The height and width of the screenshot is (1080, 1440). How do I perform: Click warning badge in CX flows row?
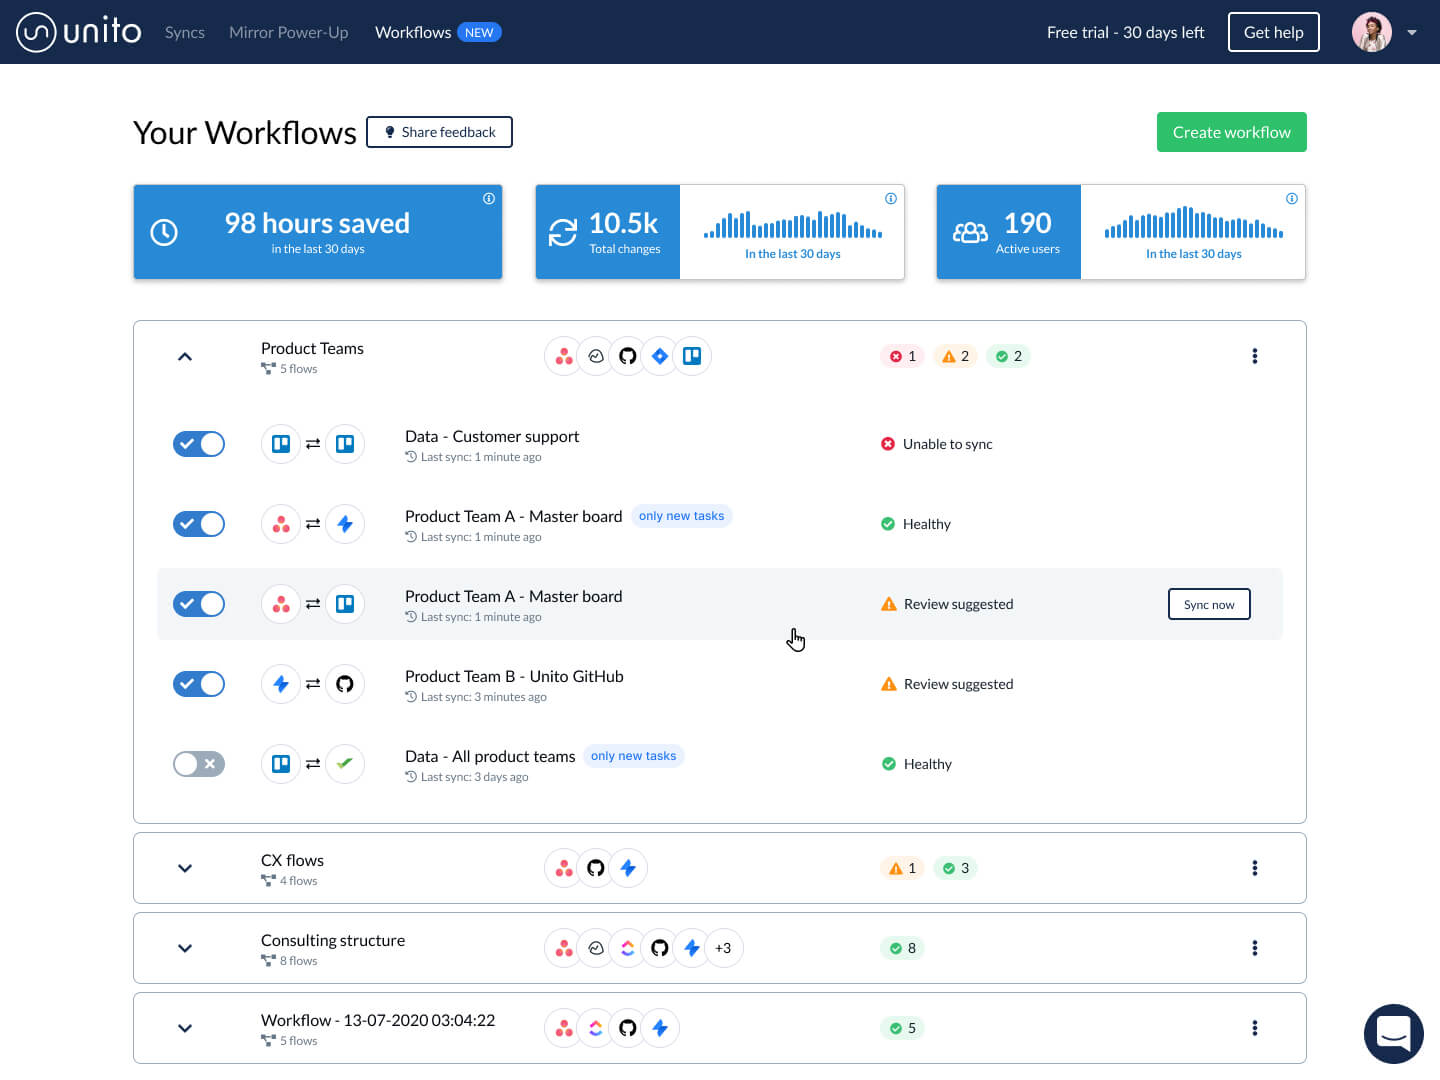coord(903,868)
